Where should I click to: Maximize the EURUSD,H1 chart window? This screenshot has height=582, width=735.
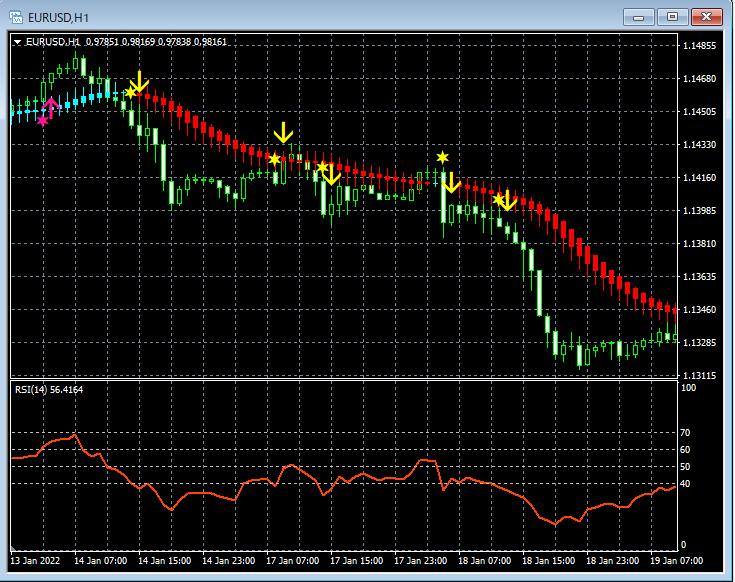click(x=672, y=17)
